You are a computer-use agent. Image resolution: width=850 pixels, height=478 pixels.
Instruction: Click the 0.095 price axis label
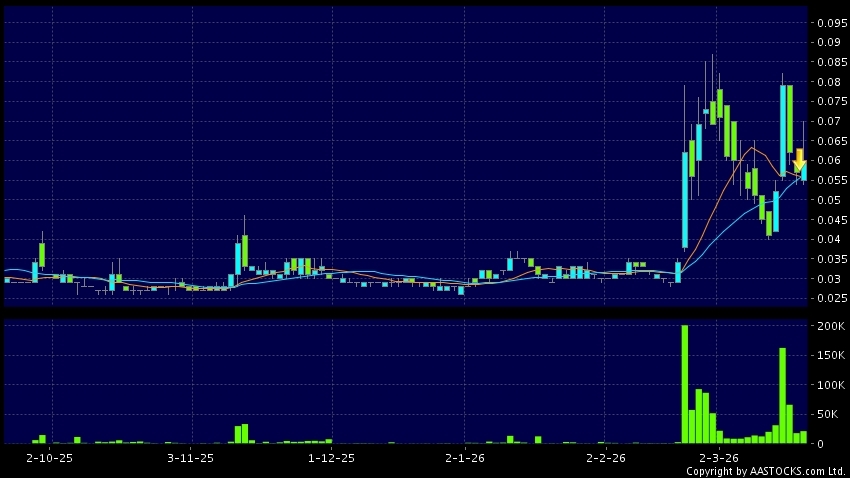pos(828,23)
